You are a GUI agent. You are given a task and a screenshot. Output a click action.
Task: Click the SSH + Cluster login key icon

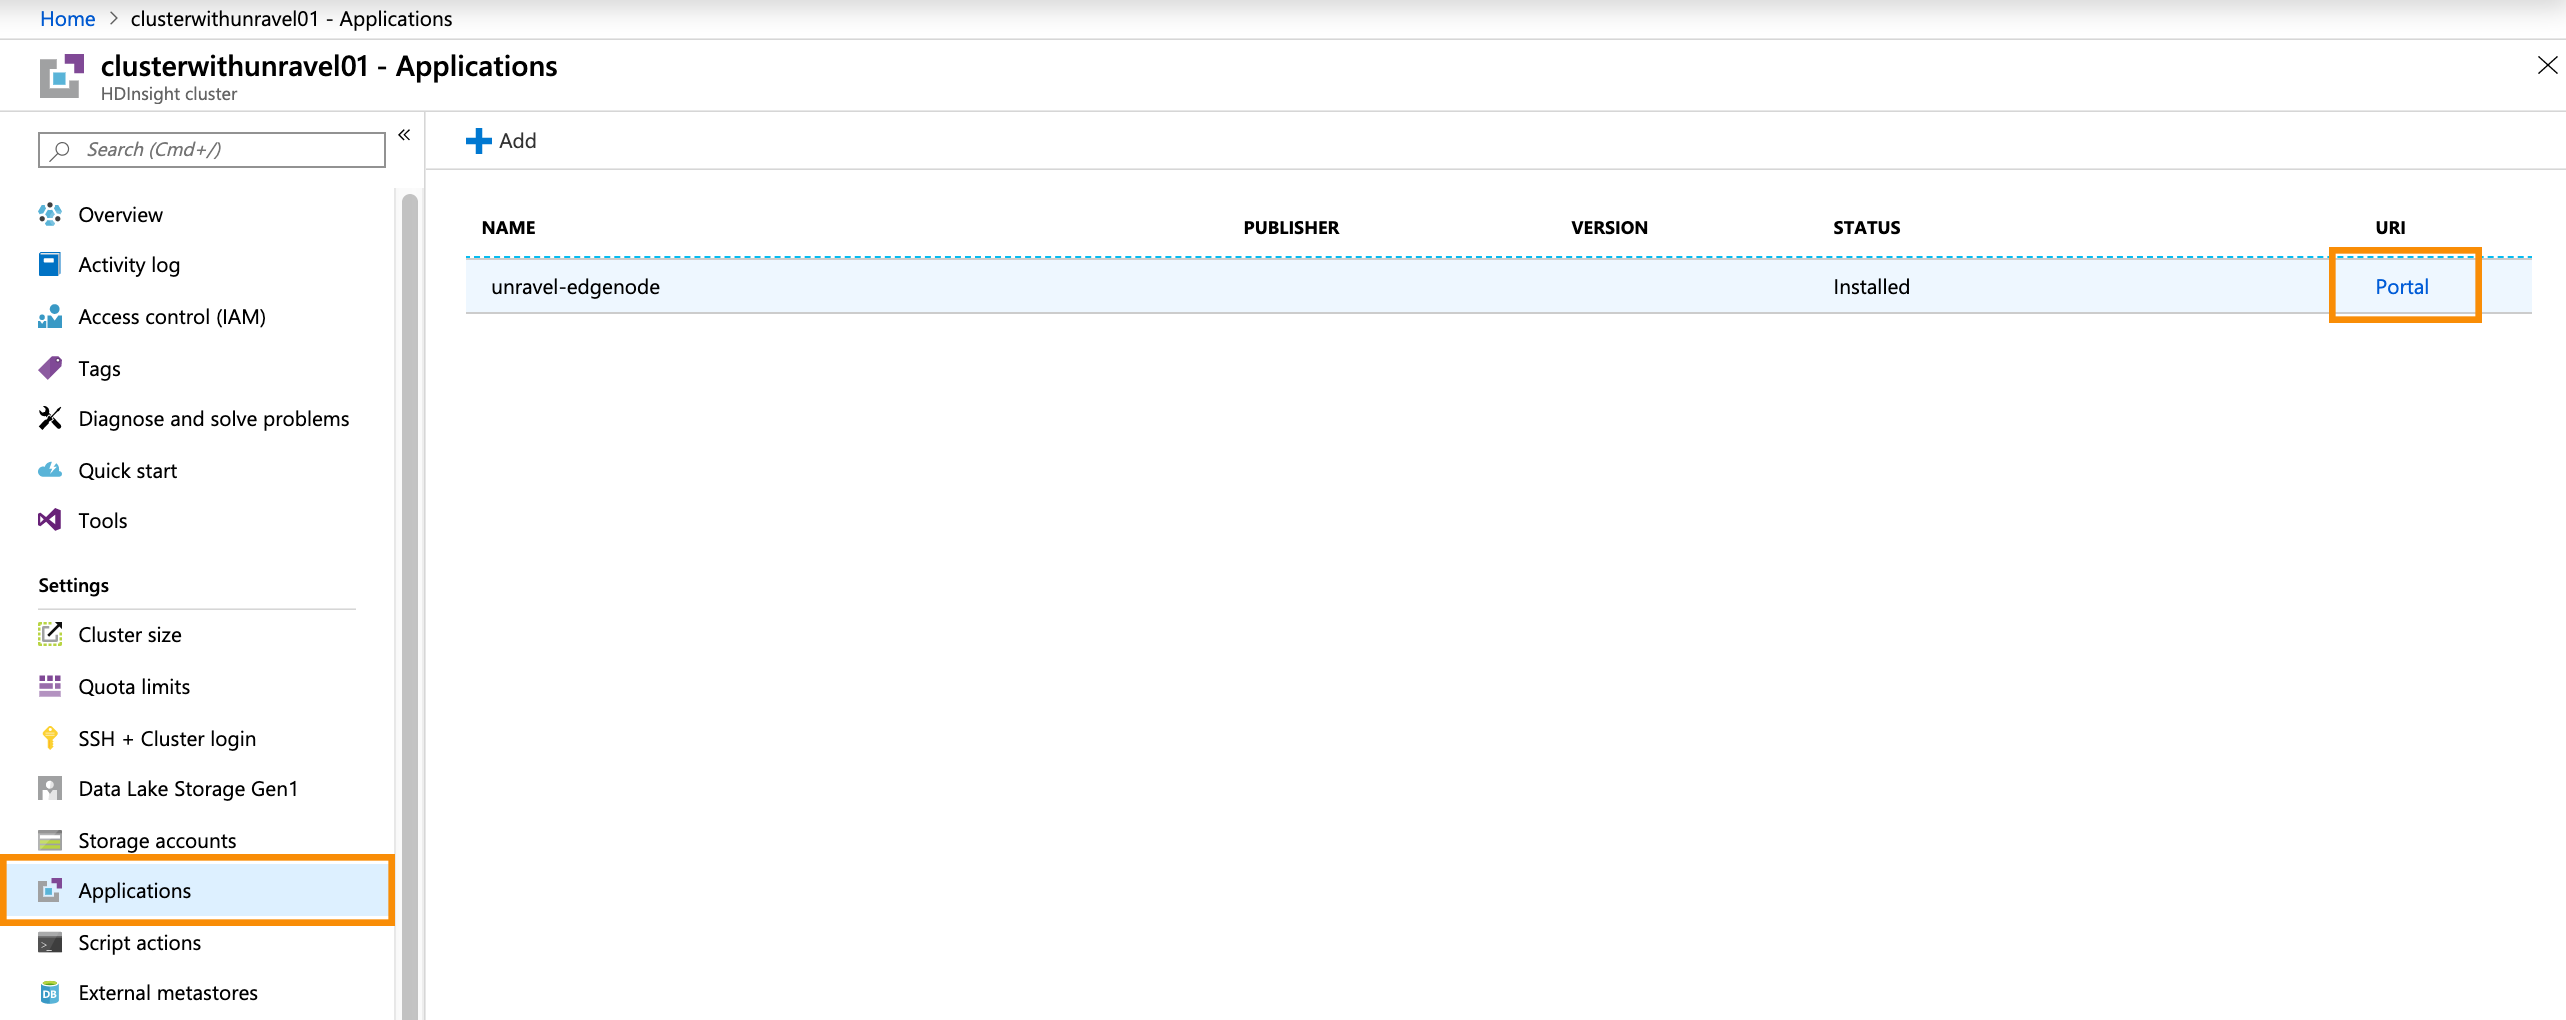pyautogui.click(x=50, y=739)
